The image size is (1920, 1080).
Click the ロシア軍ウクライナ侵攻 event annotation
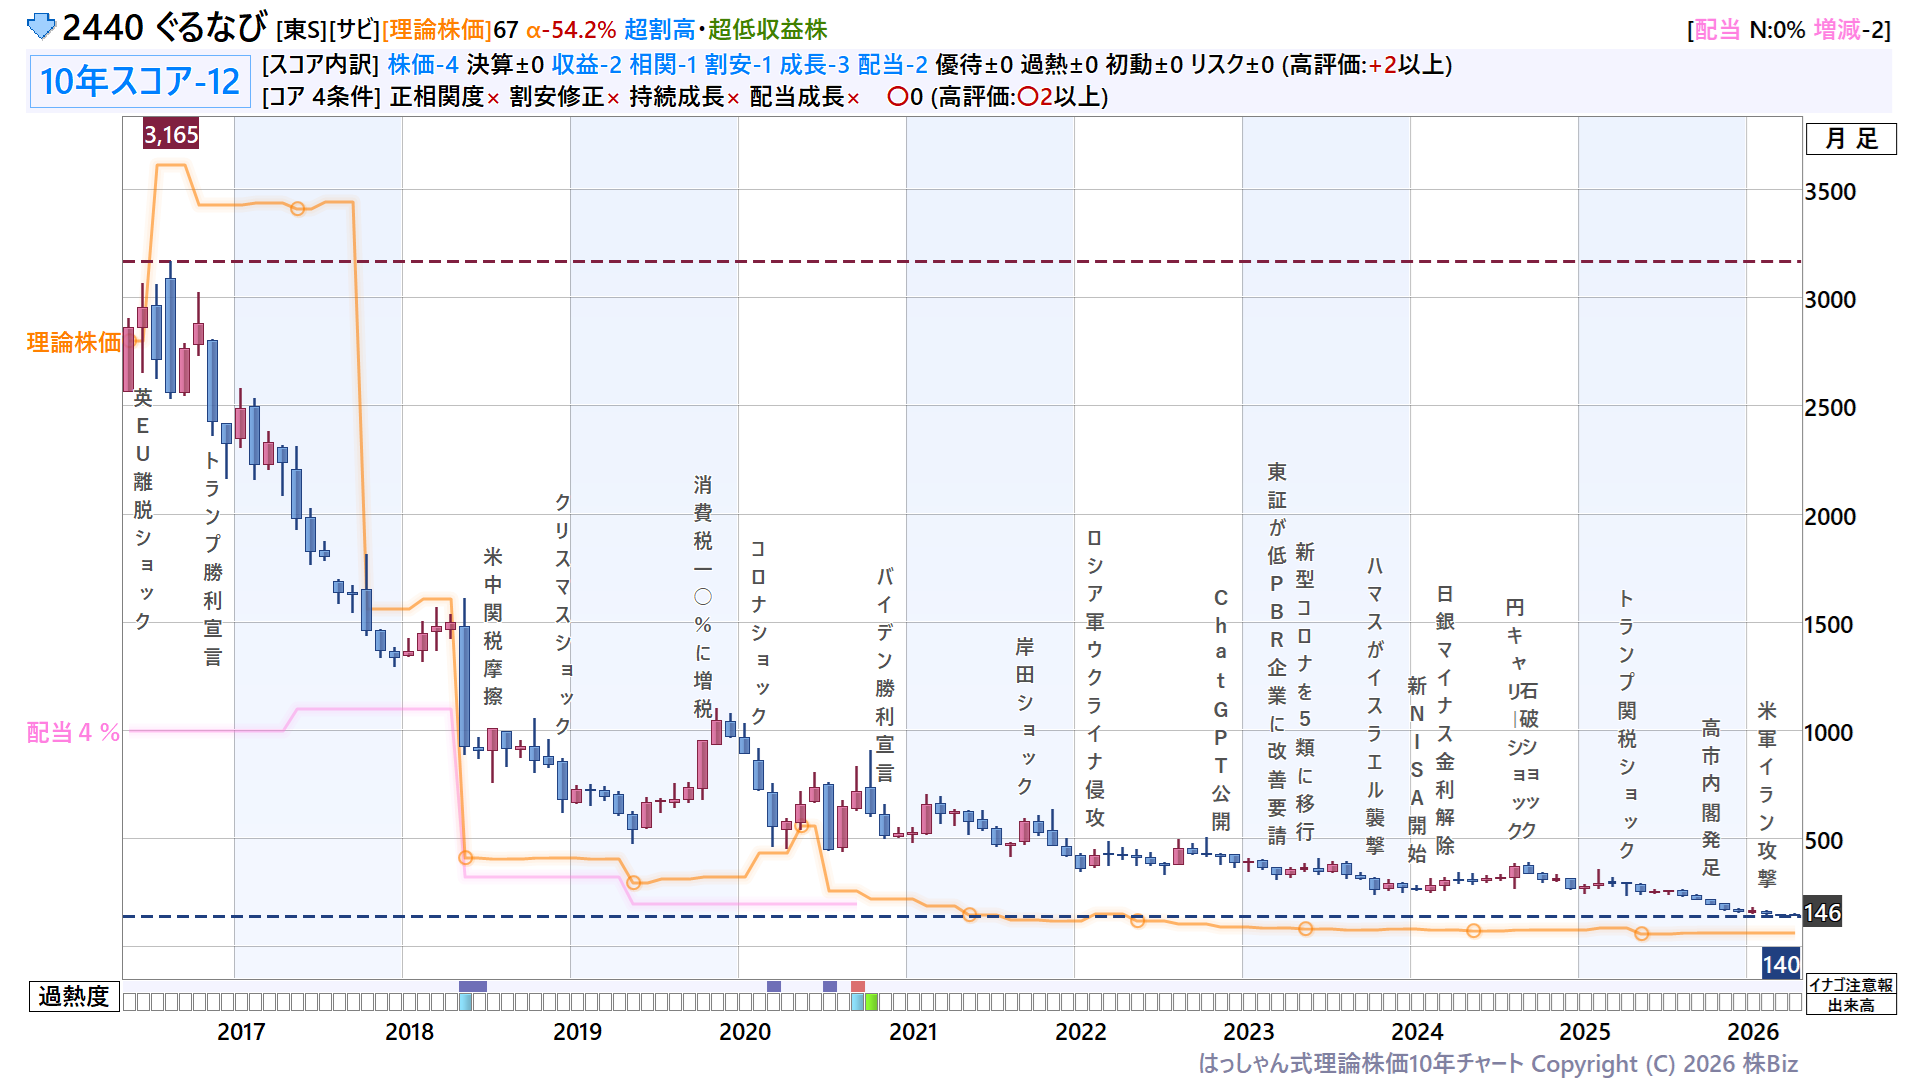[x=1095, y=678]
